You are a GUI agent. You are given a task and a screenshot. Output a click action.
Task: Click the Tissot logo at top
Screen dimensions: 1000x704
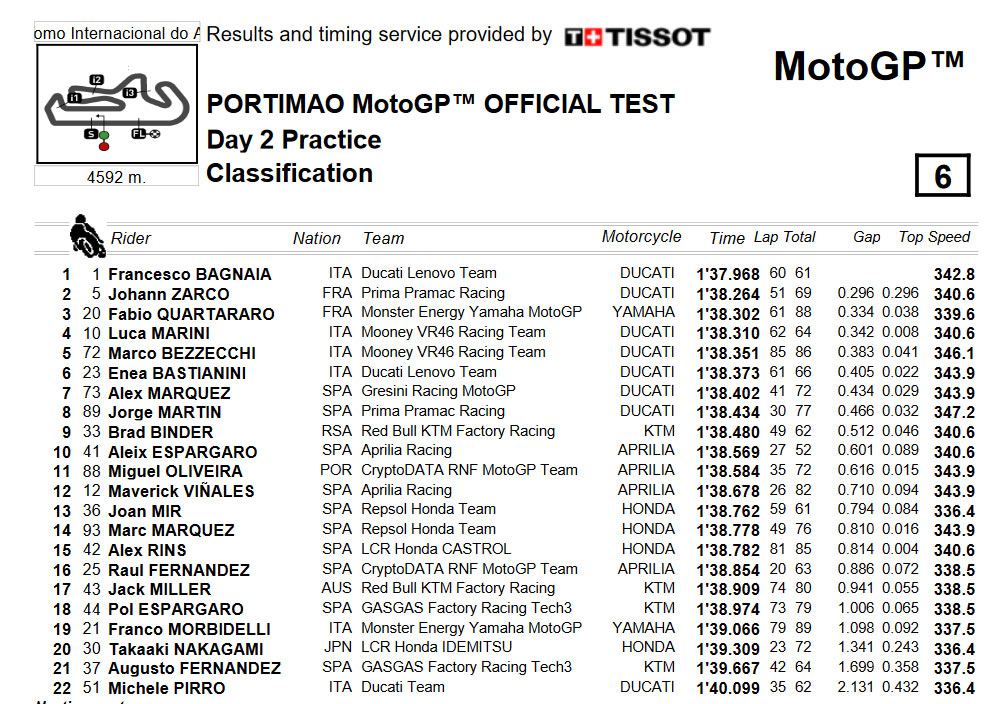[x=637, y=37]
